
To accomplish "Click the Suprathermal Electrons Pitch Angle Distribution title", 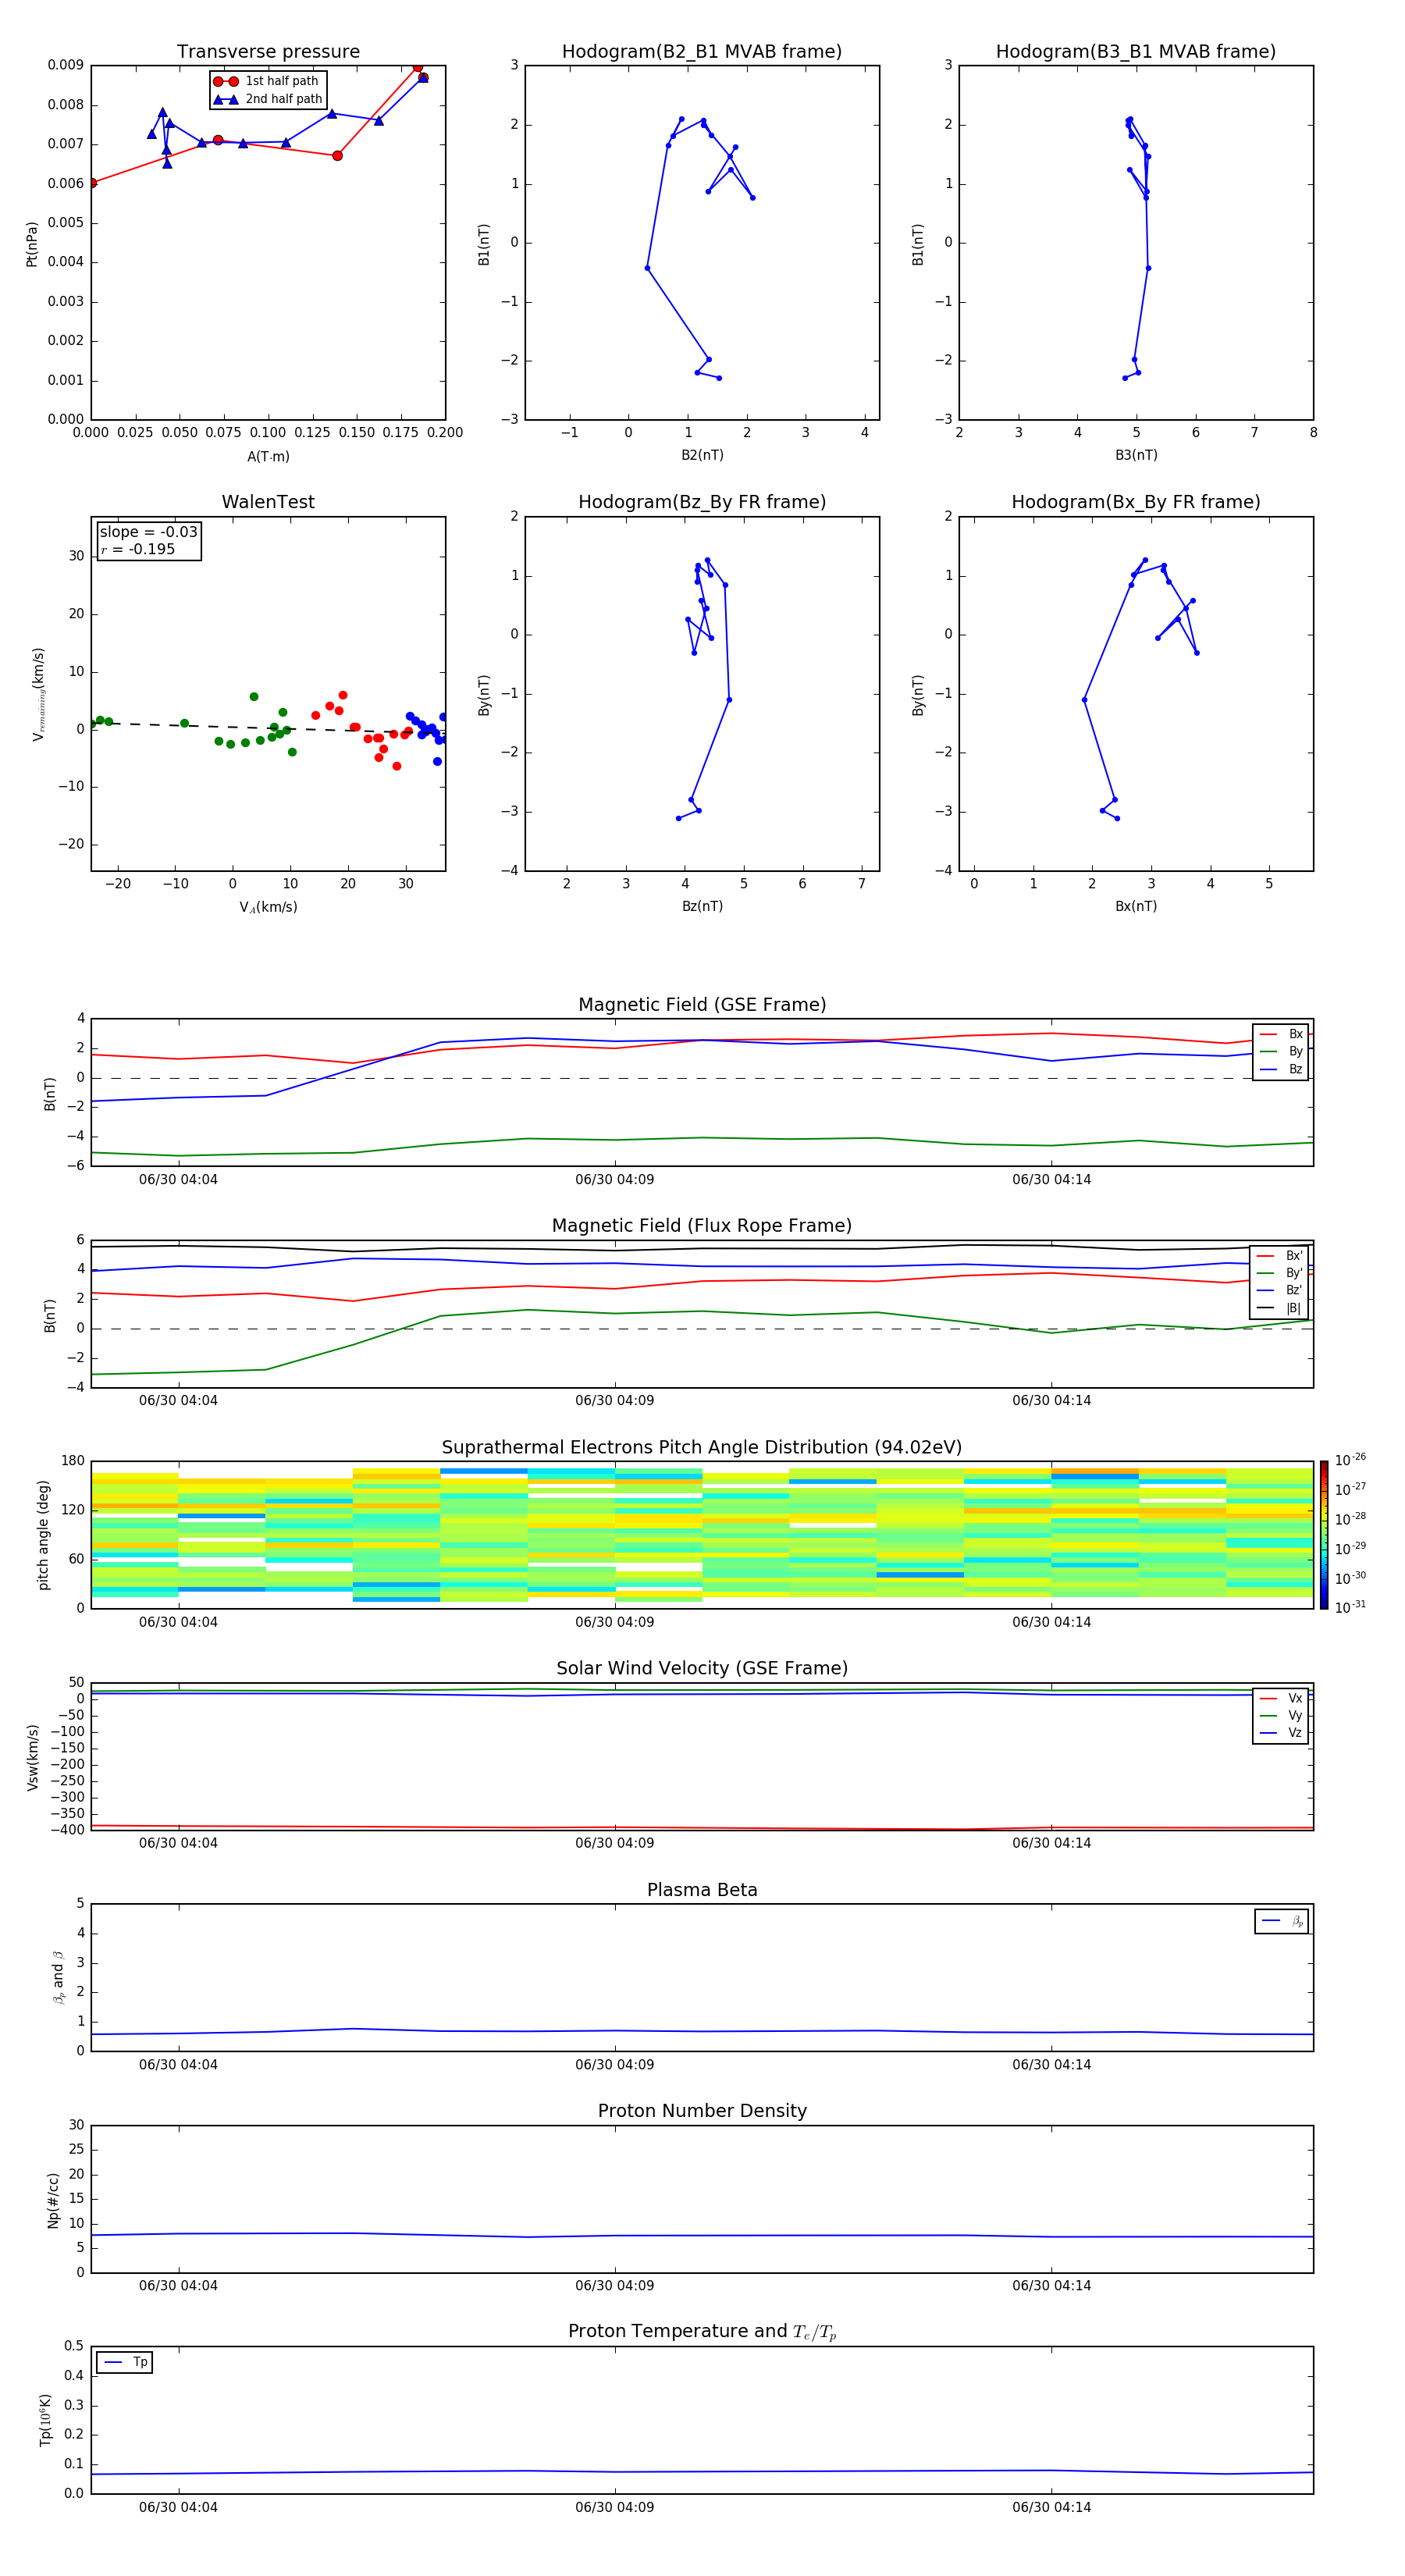I will [x=702, y=1447].
